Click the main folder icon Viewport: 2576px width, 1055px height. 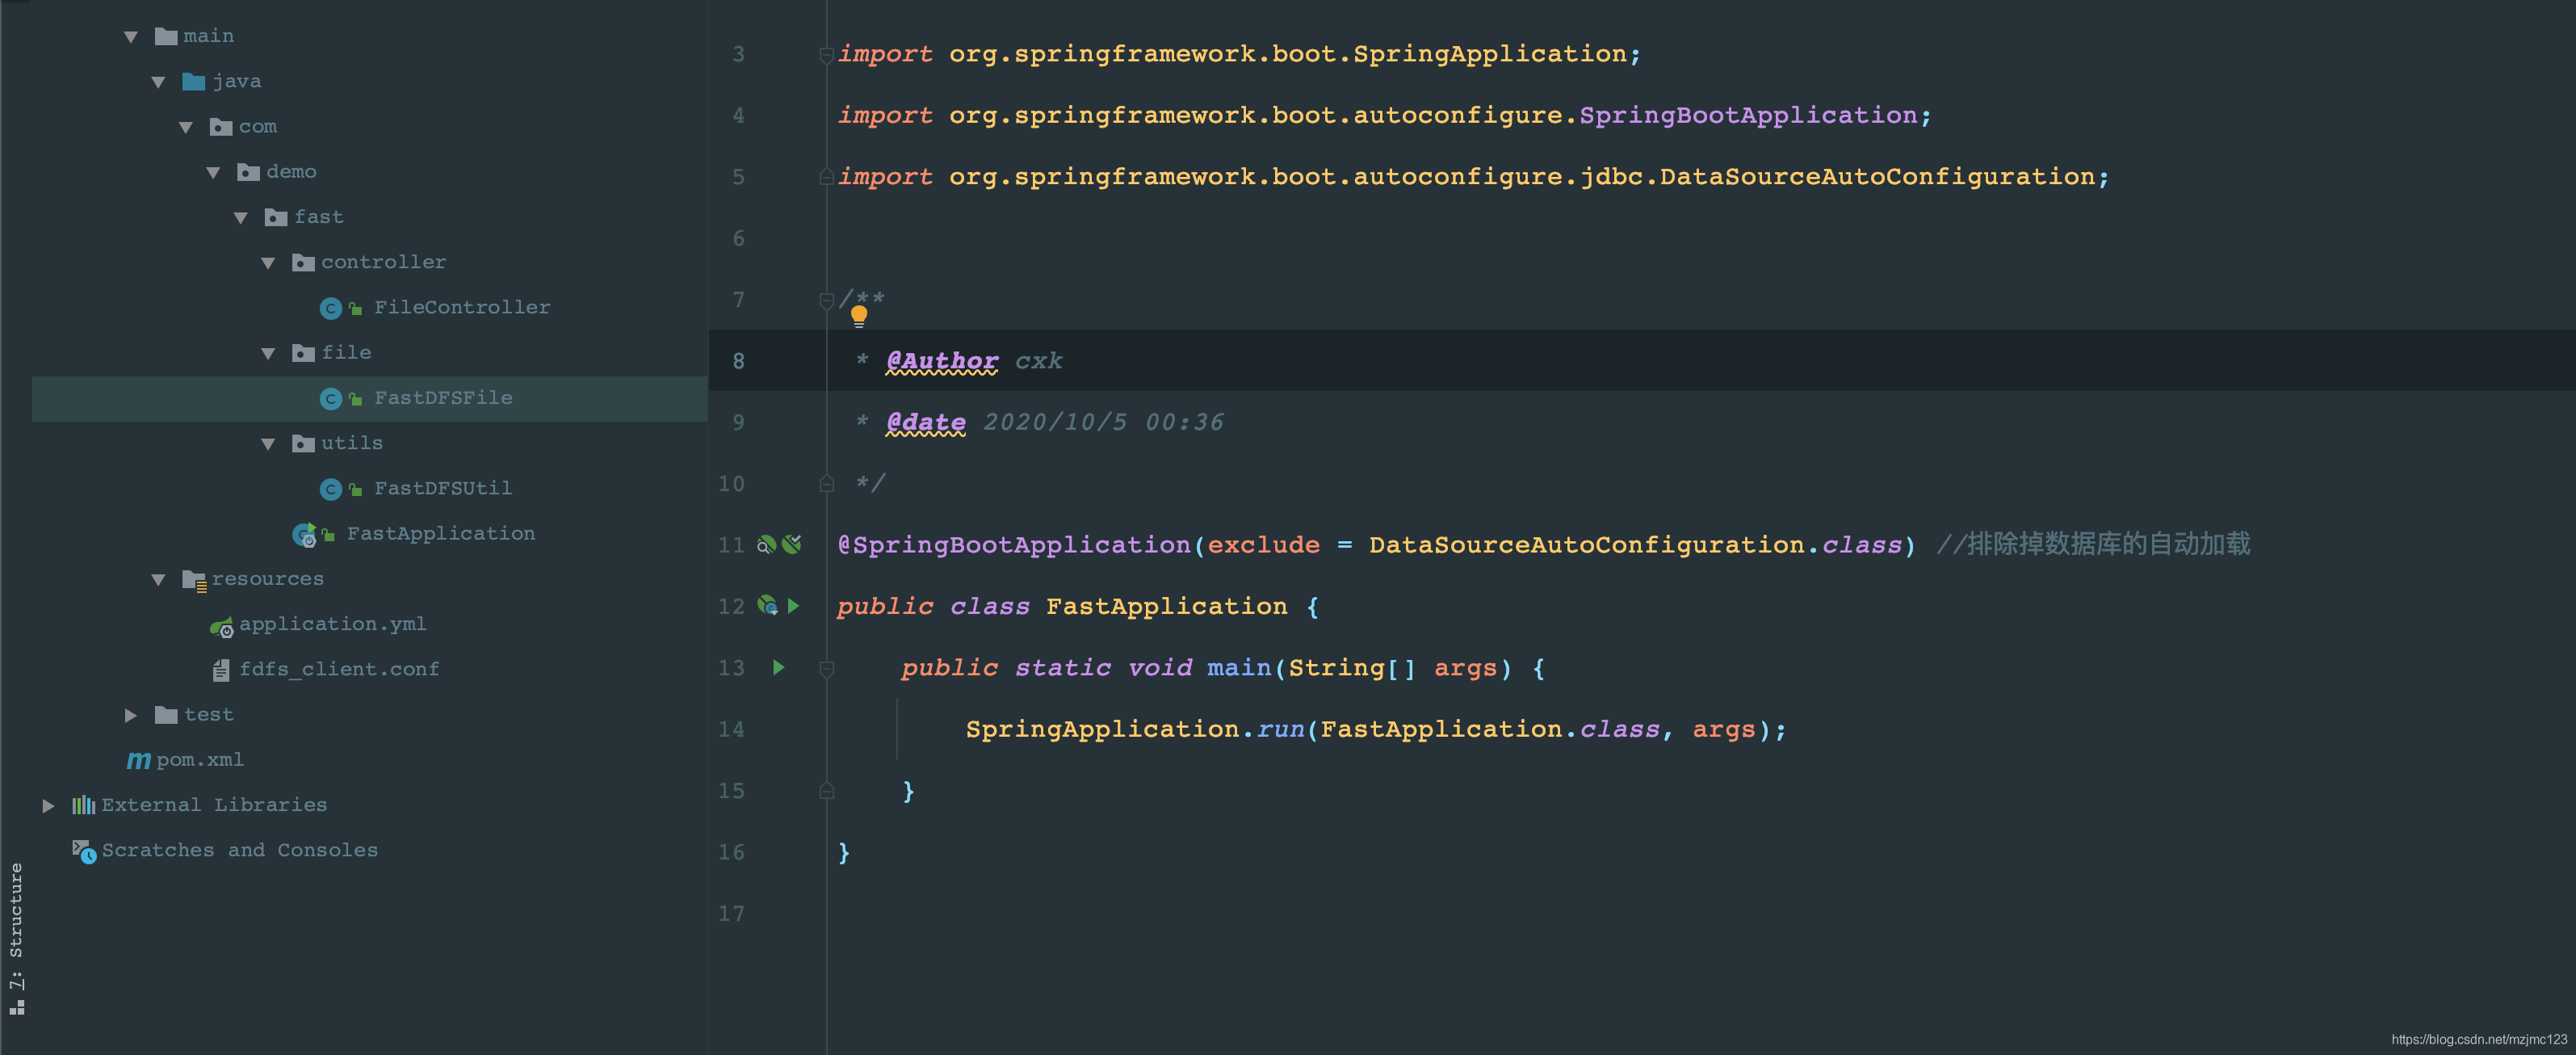click(x=166, y=36)
